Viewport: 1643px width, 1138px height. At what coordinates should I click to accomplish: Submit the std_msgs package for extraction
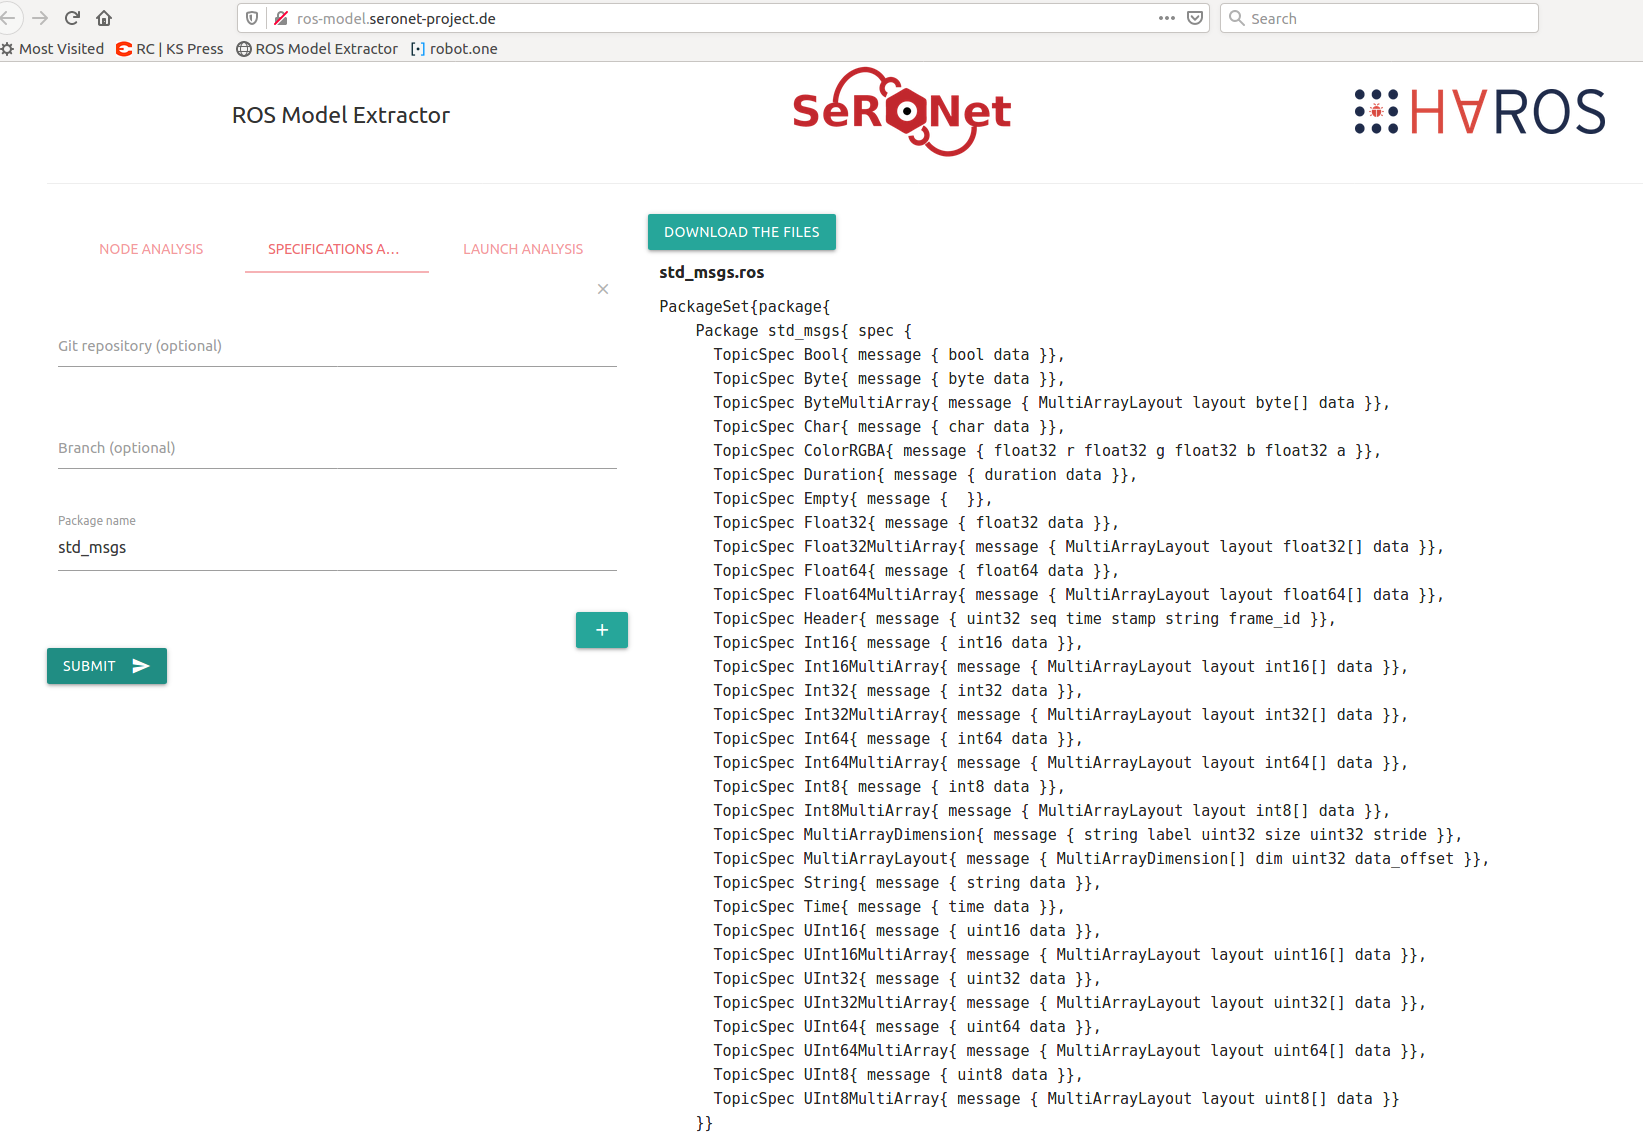coord(106,665)
